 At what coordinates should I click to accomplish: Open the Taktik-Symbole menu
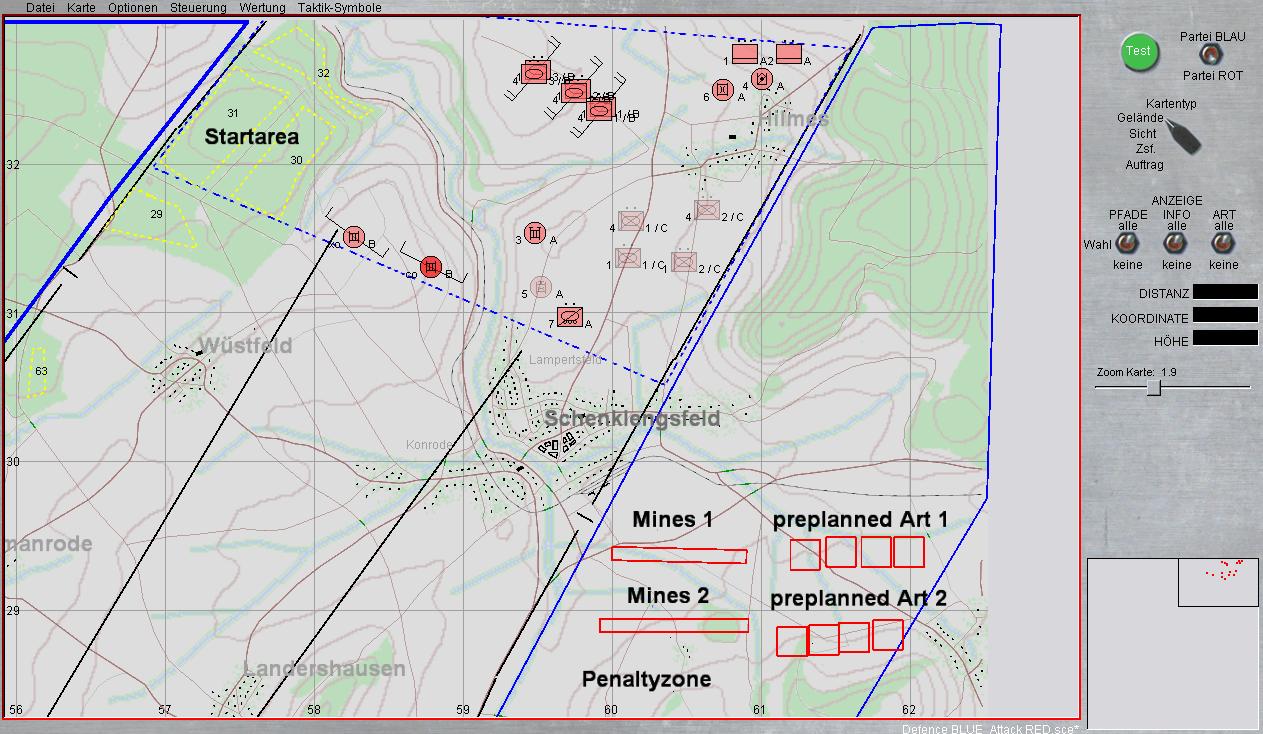(339, 7)
